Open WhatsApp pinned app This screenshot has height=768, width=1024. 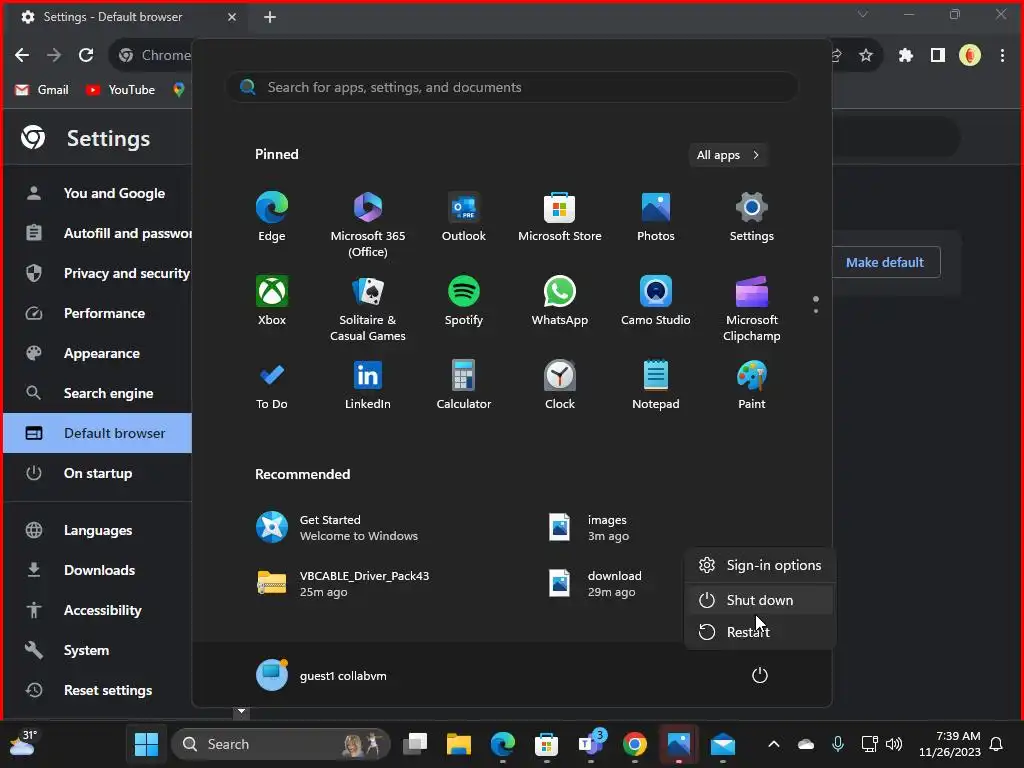point(560,301)
